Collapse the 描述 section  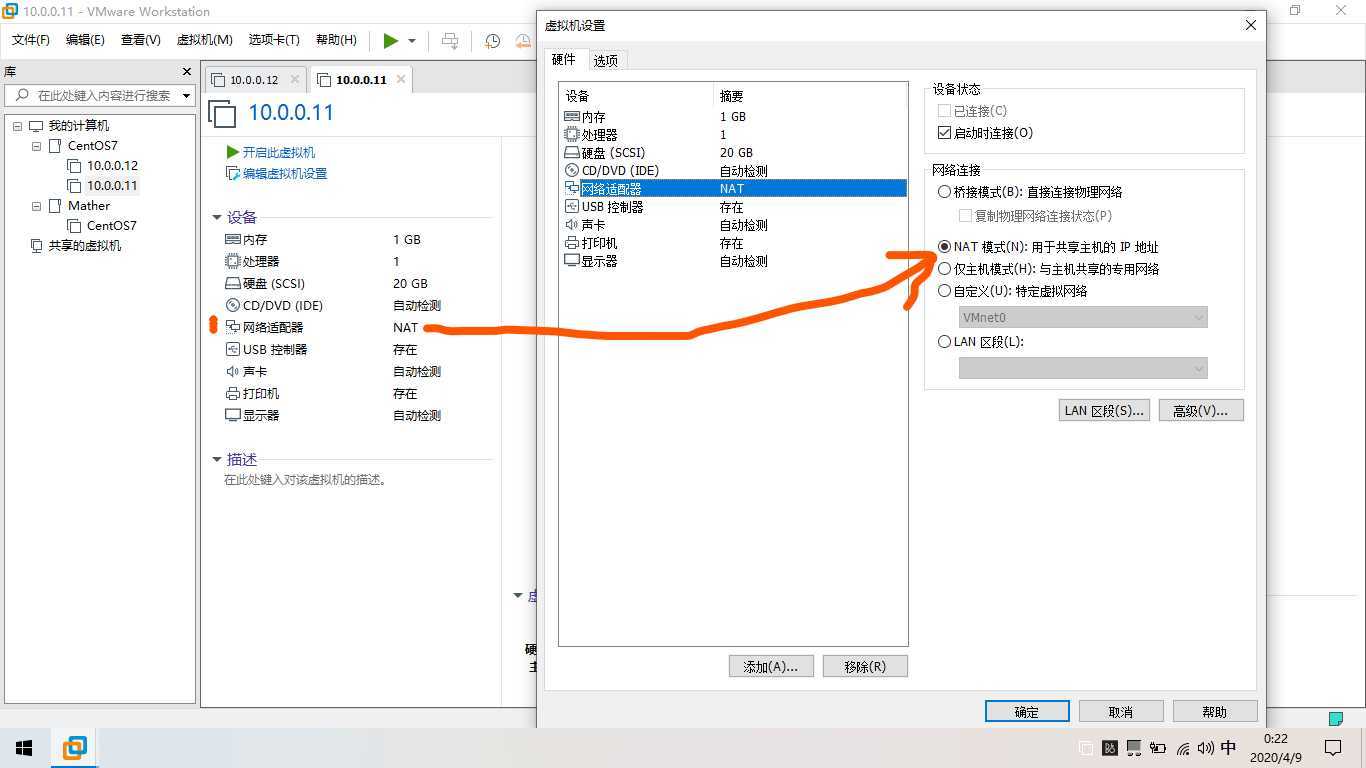(217, 460)
